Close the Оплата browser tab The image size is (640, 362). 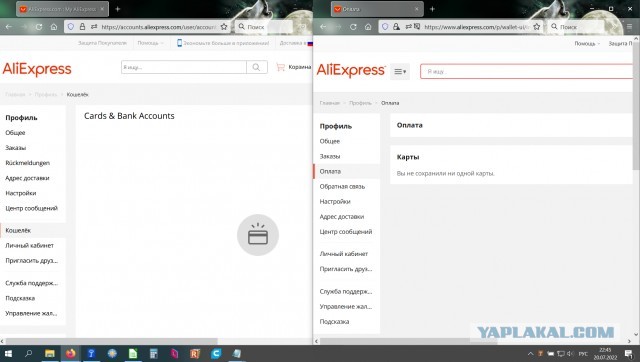click(x=416, y=9)
